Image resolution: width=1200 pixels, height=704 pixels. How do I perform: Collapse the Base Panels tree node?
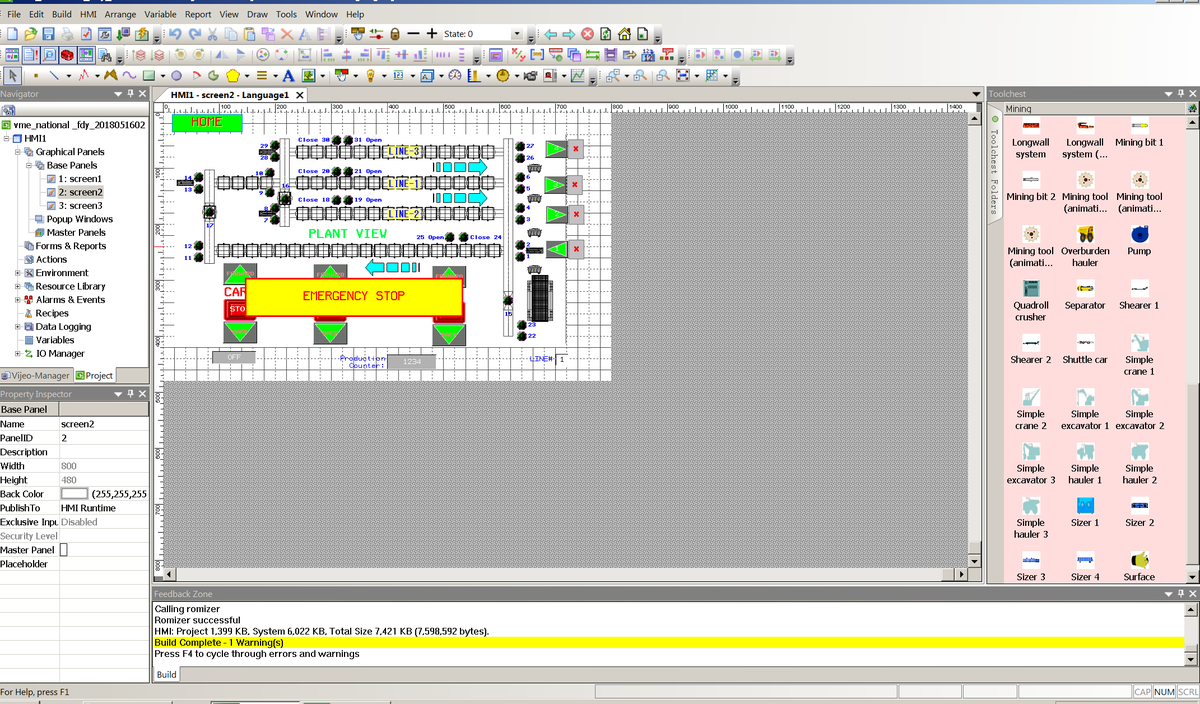click(x=29, y=165)
